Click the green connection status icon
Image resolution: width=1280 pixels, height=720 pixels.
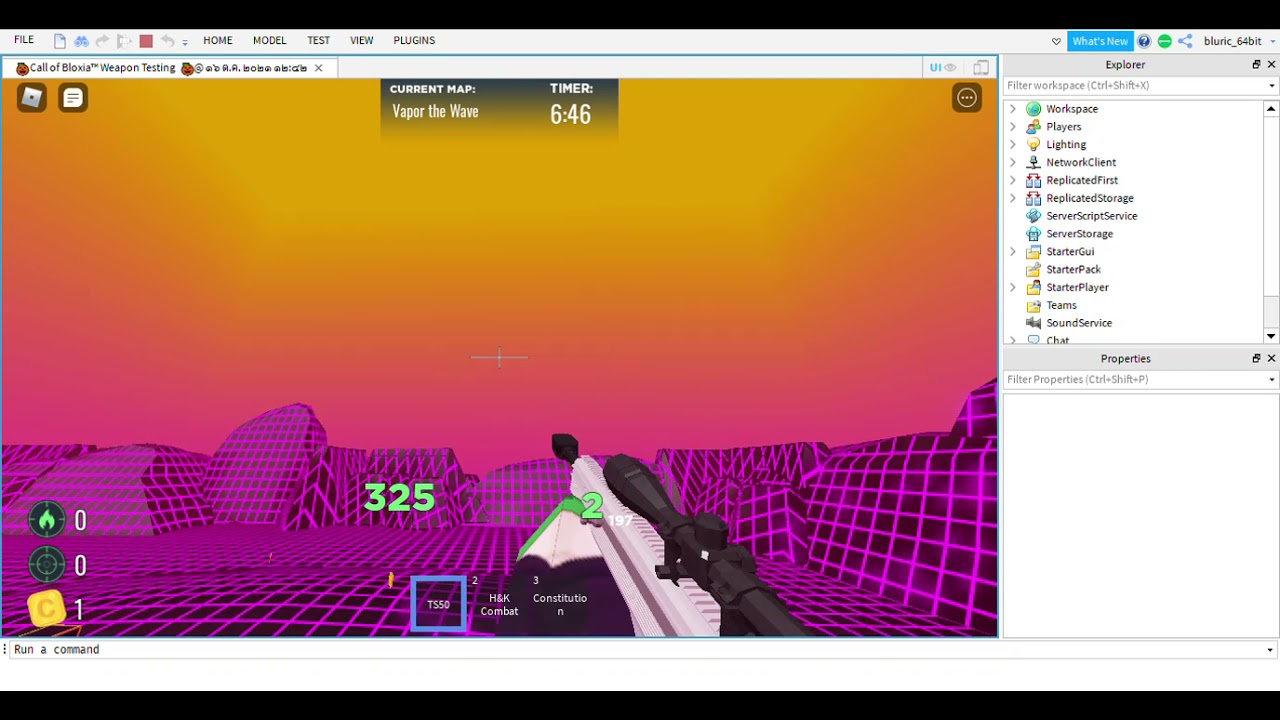tap(1165, 41)
